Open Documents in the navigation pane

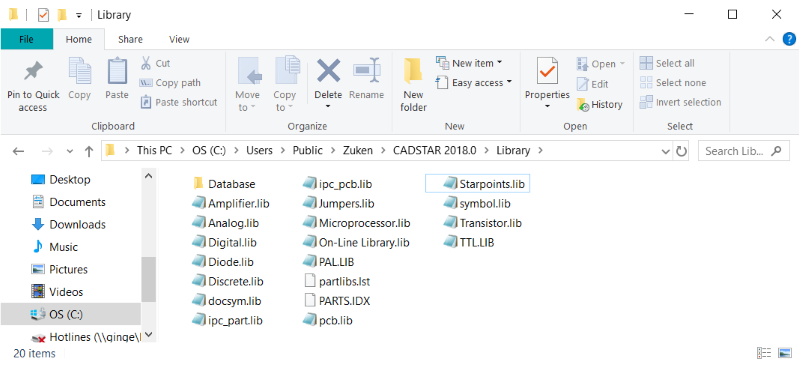pos(68,202)
